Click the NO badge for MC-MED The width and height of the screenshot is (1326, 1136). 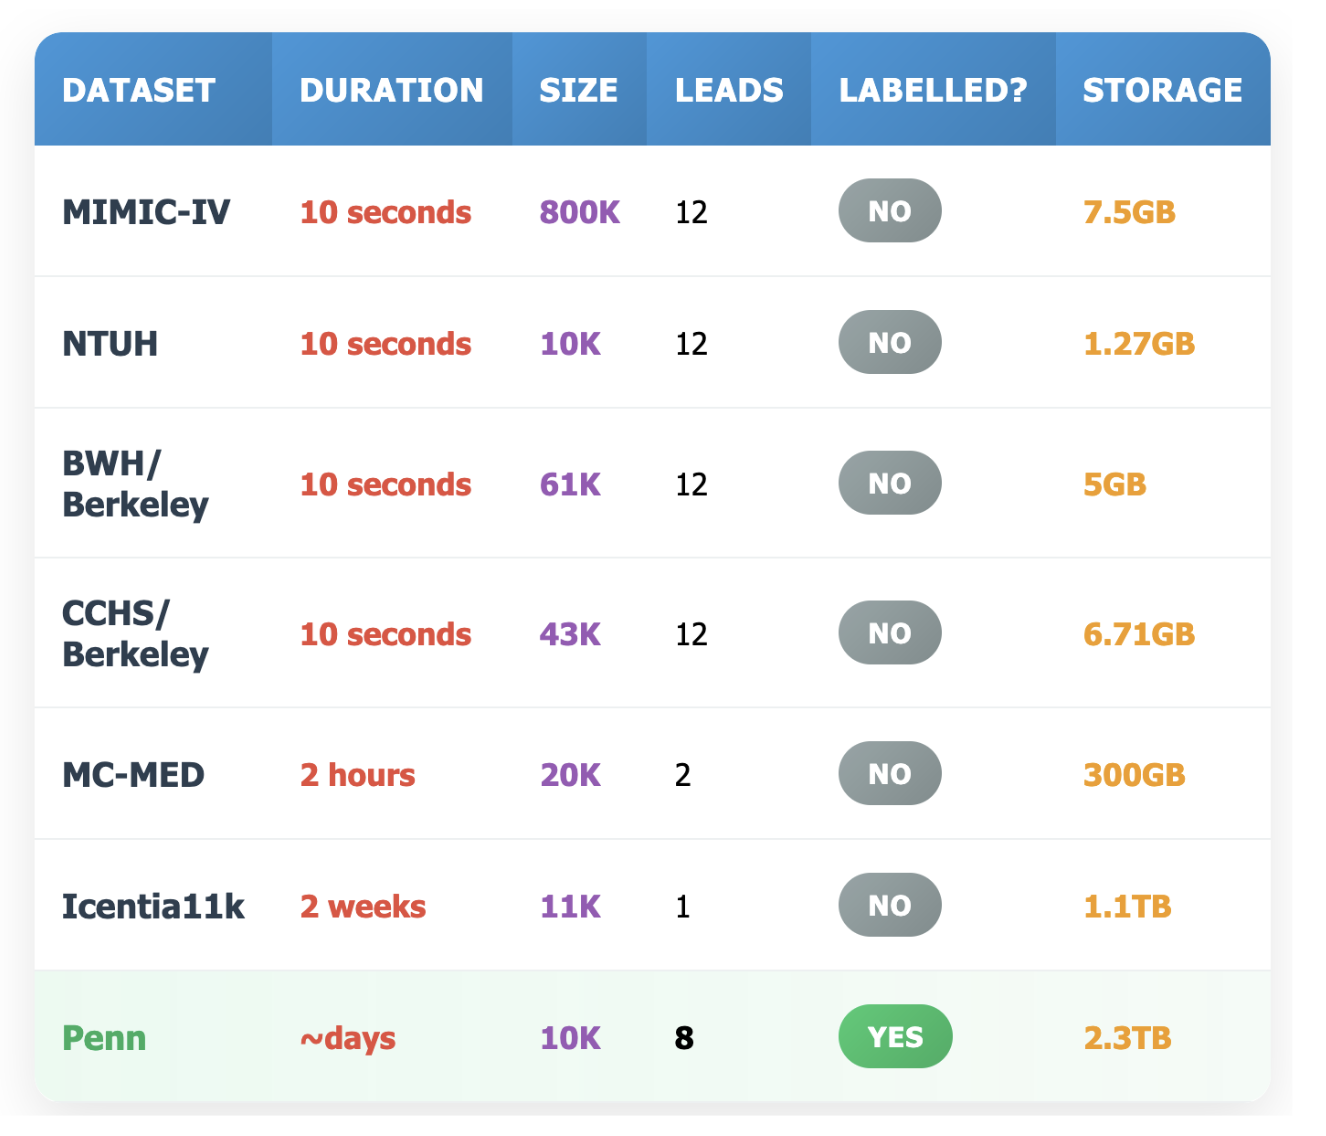889,774
